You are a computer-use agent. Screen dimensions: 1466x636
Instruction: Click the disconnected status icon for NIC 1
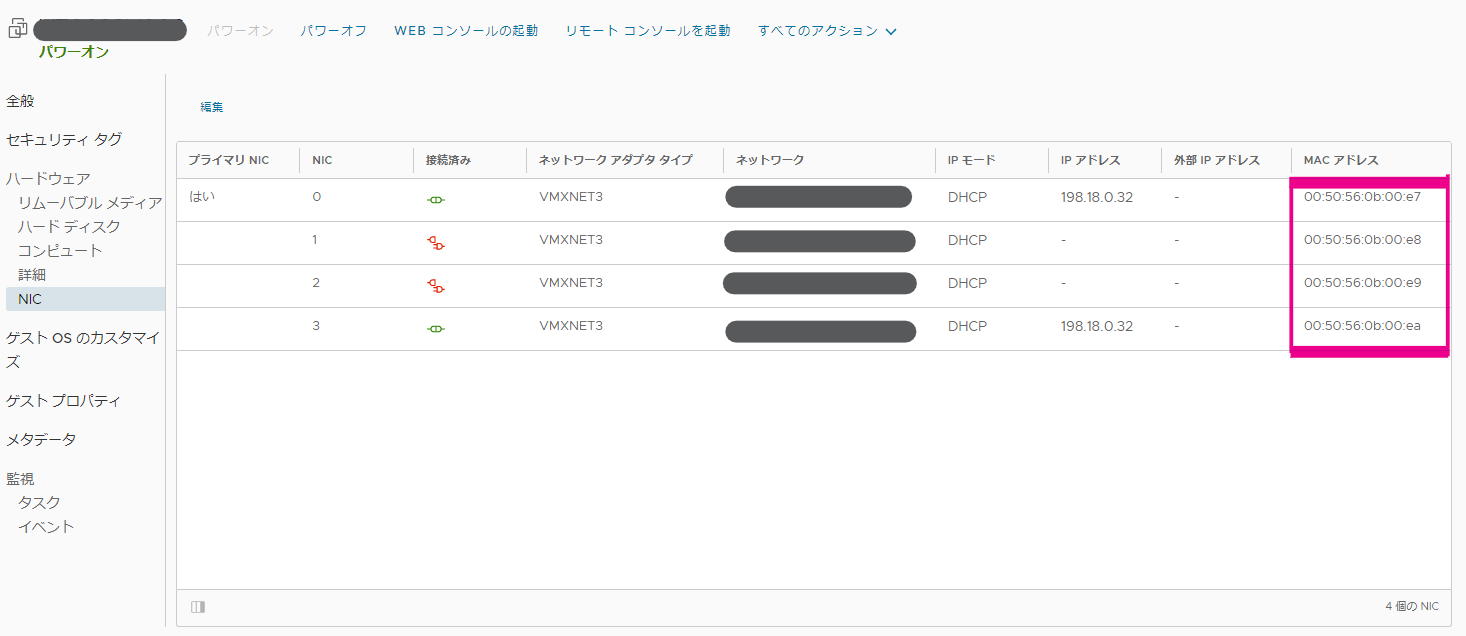click(435, 242)
